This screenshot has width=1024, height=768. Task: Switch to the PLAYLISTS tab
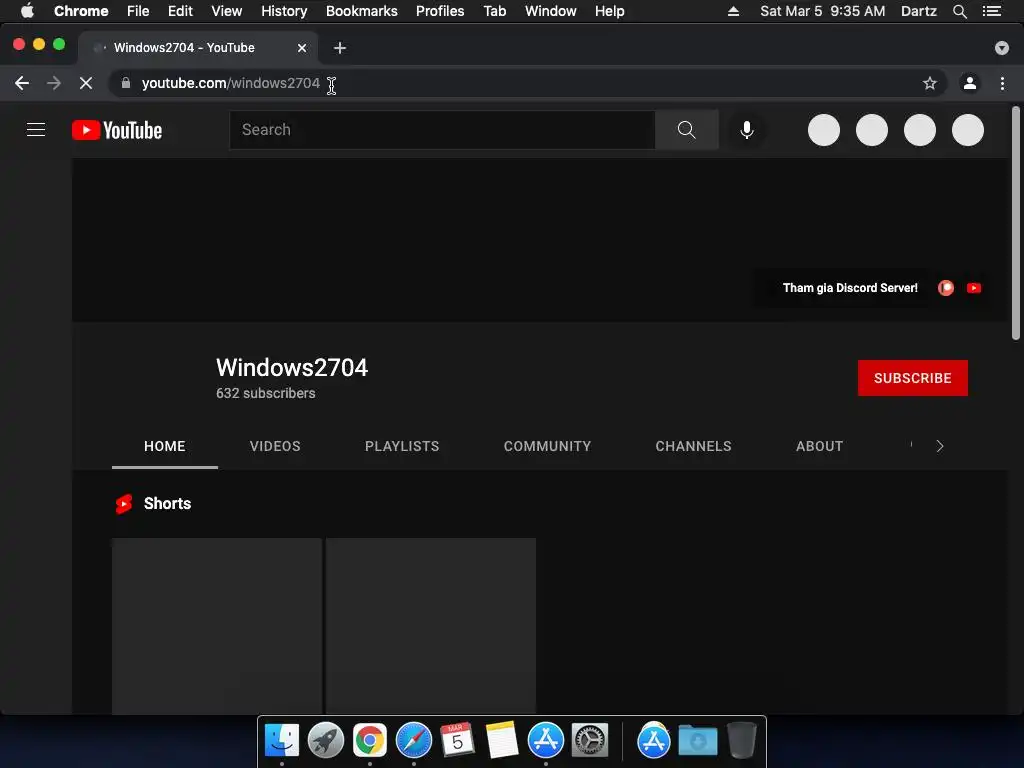coord(402,446)
